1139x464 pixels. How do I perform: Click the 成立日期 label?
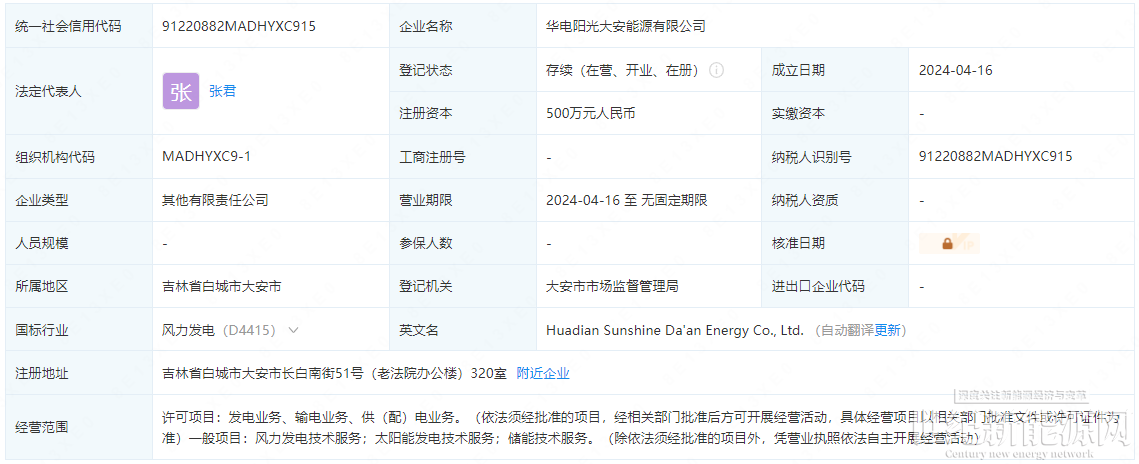click(798, 70)
